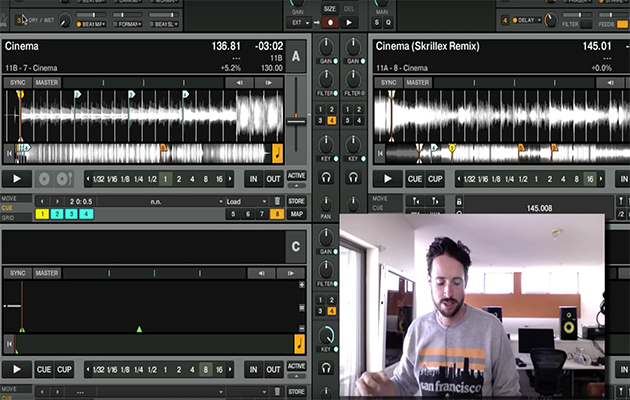Click deck A keylock music note icon
This screenshot has width=630, height=400.
(277, 153)
